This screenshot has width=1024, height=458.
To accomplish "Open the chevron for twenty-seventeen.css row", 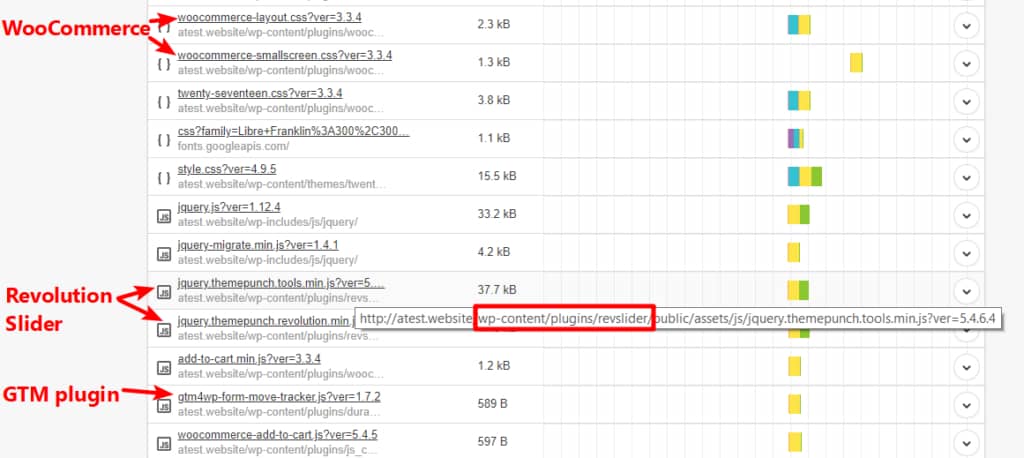I will 967,101.
